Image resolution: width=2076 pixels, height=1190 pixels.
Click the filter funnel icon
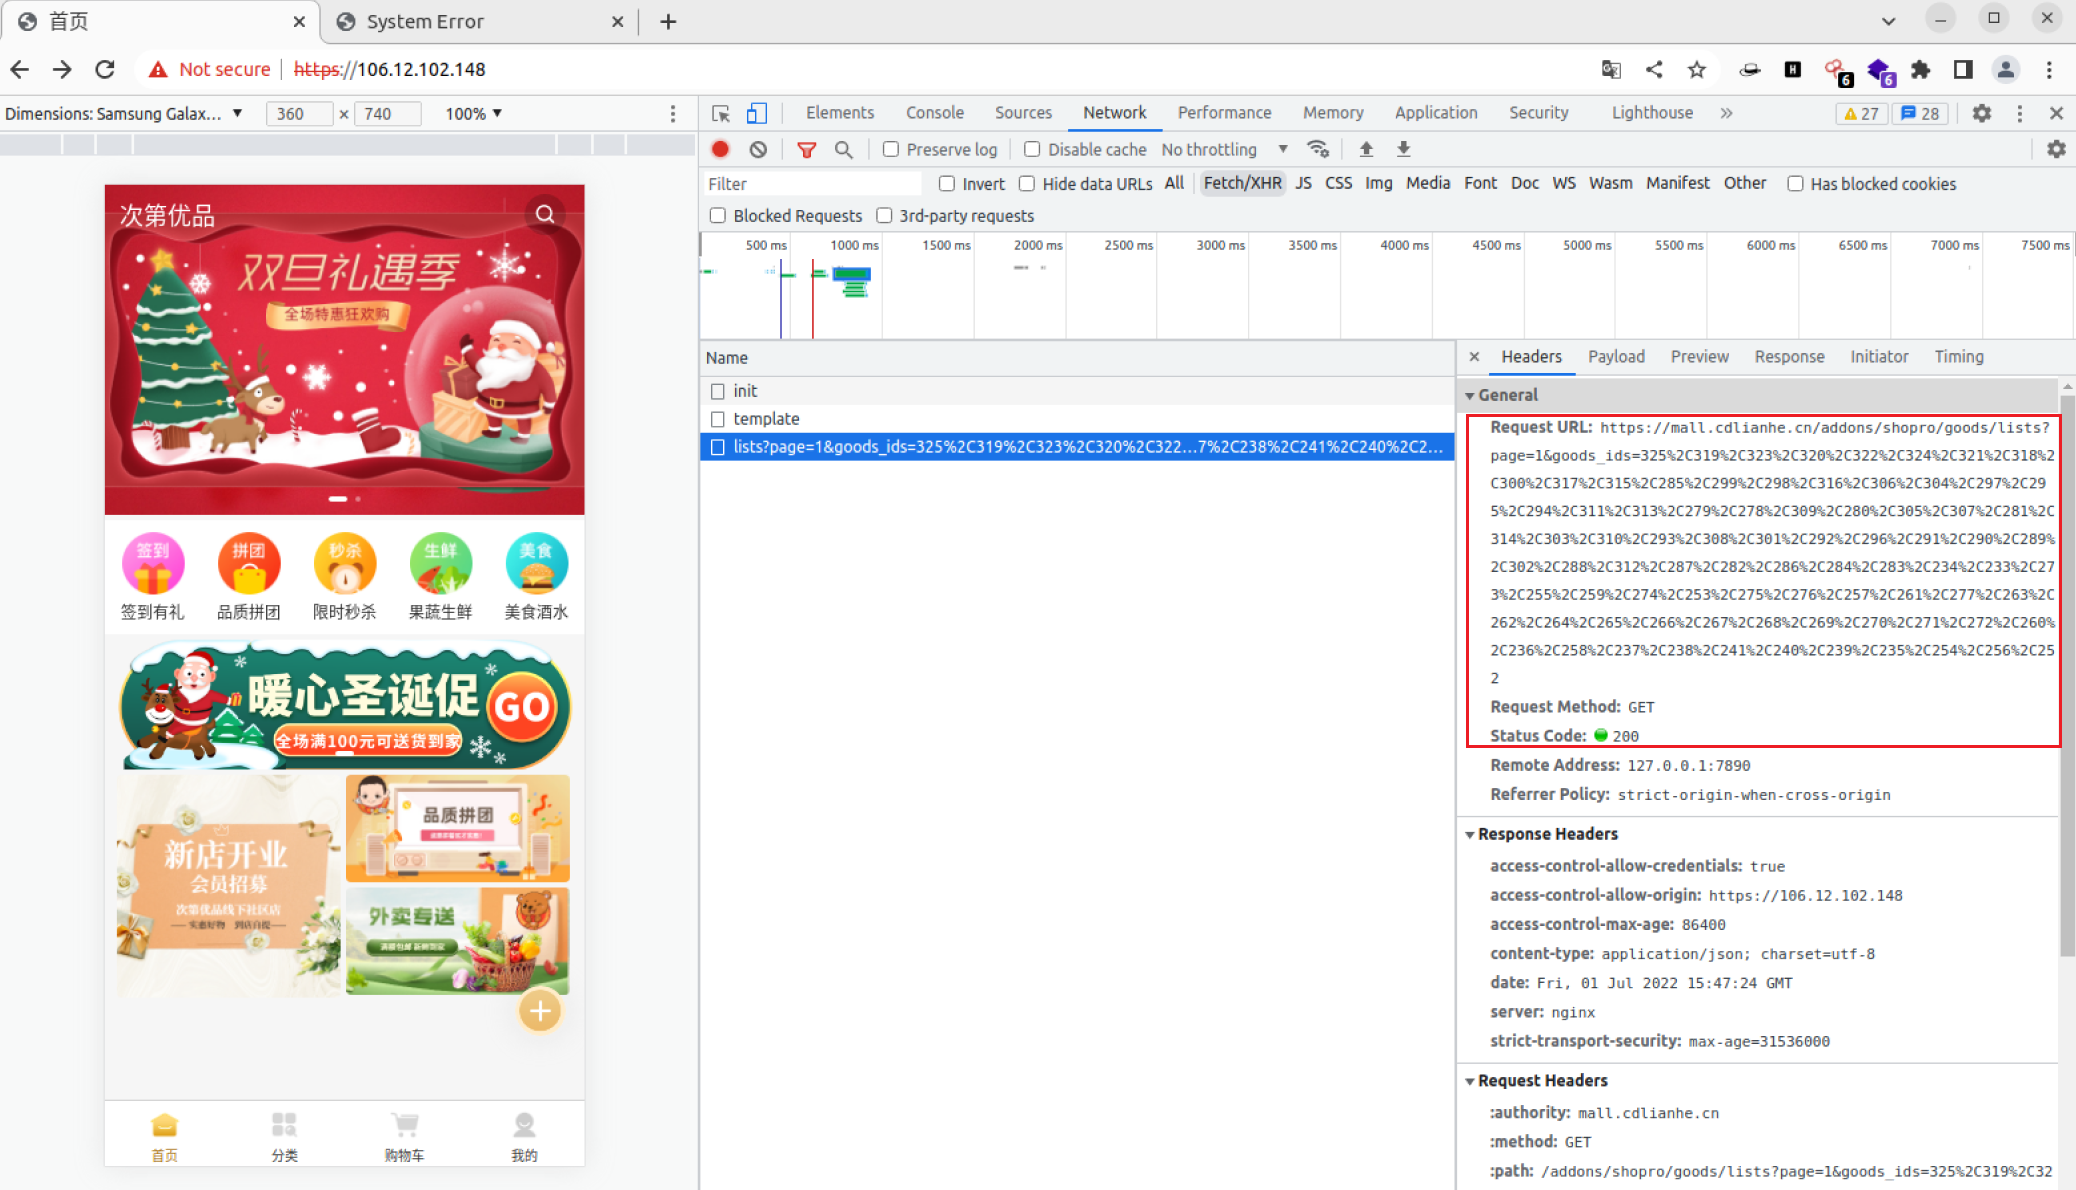(x=806, y=149)
